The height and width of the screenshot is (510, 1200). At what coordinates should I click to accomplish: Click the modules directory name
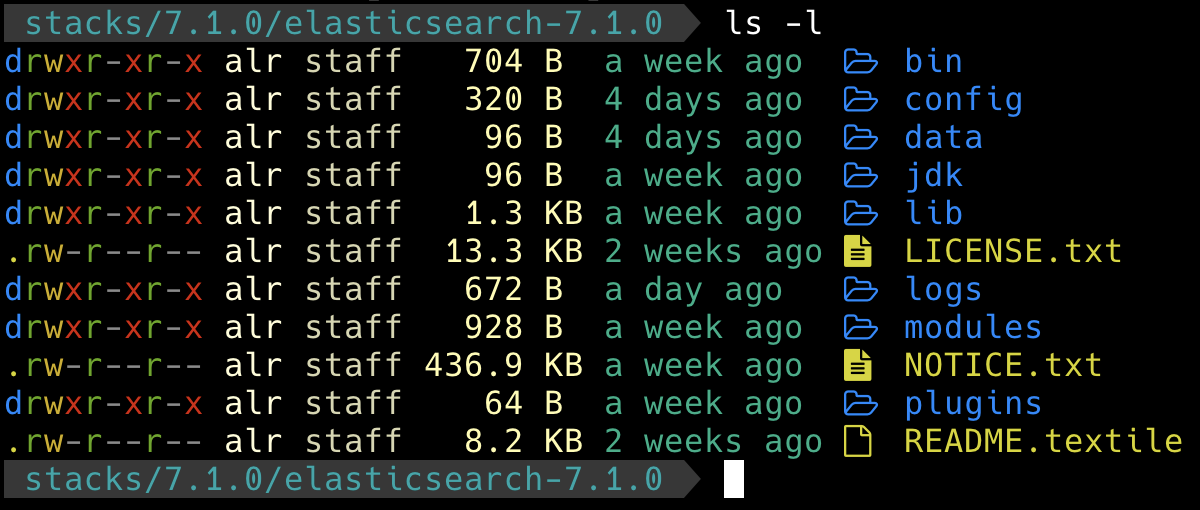pos(973,328)
